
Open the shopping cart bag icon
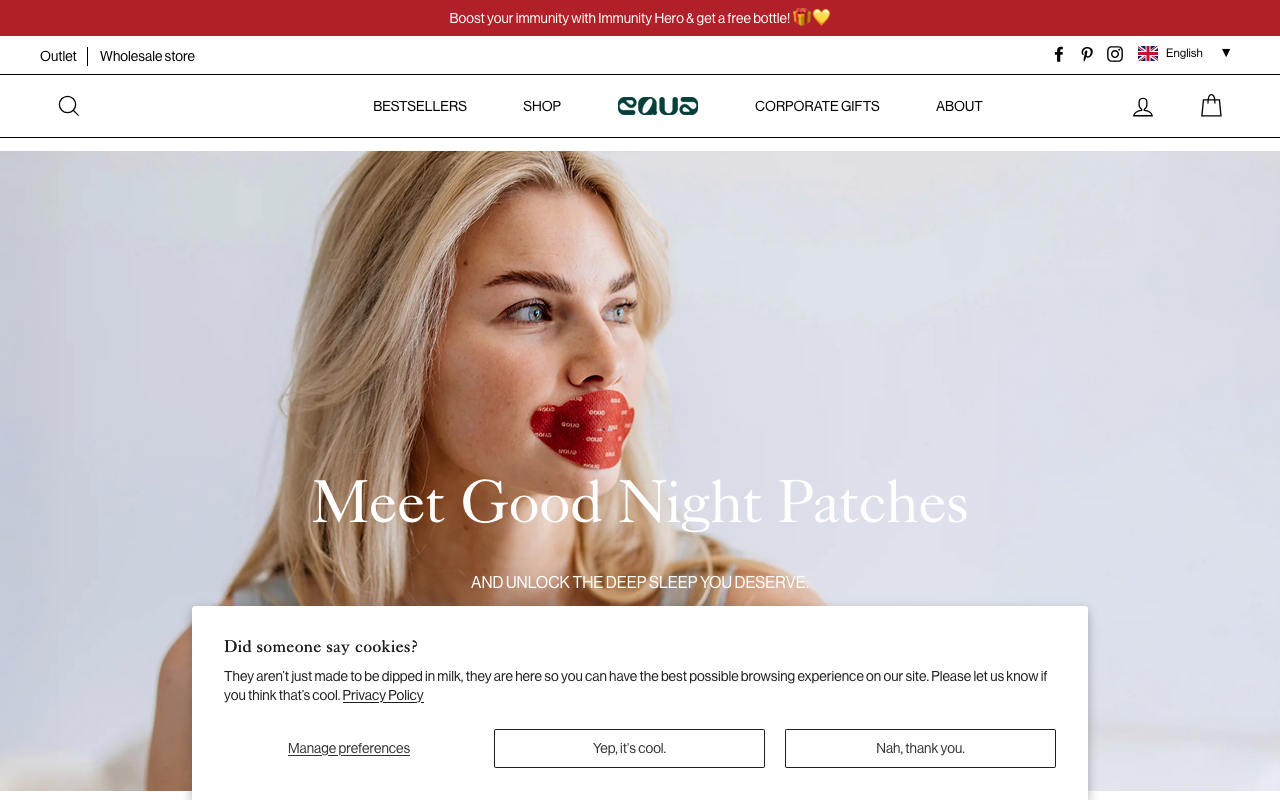(1211, 106)
